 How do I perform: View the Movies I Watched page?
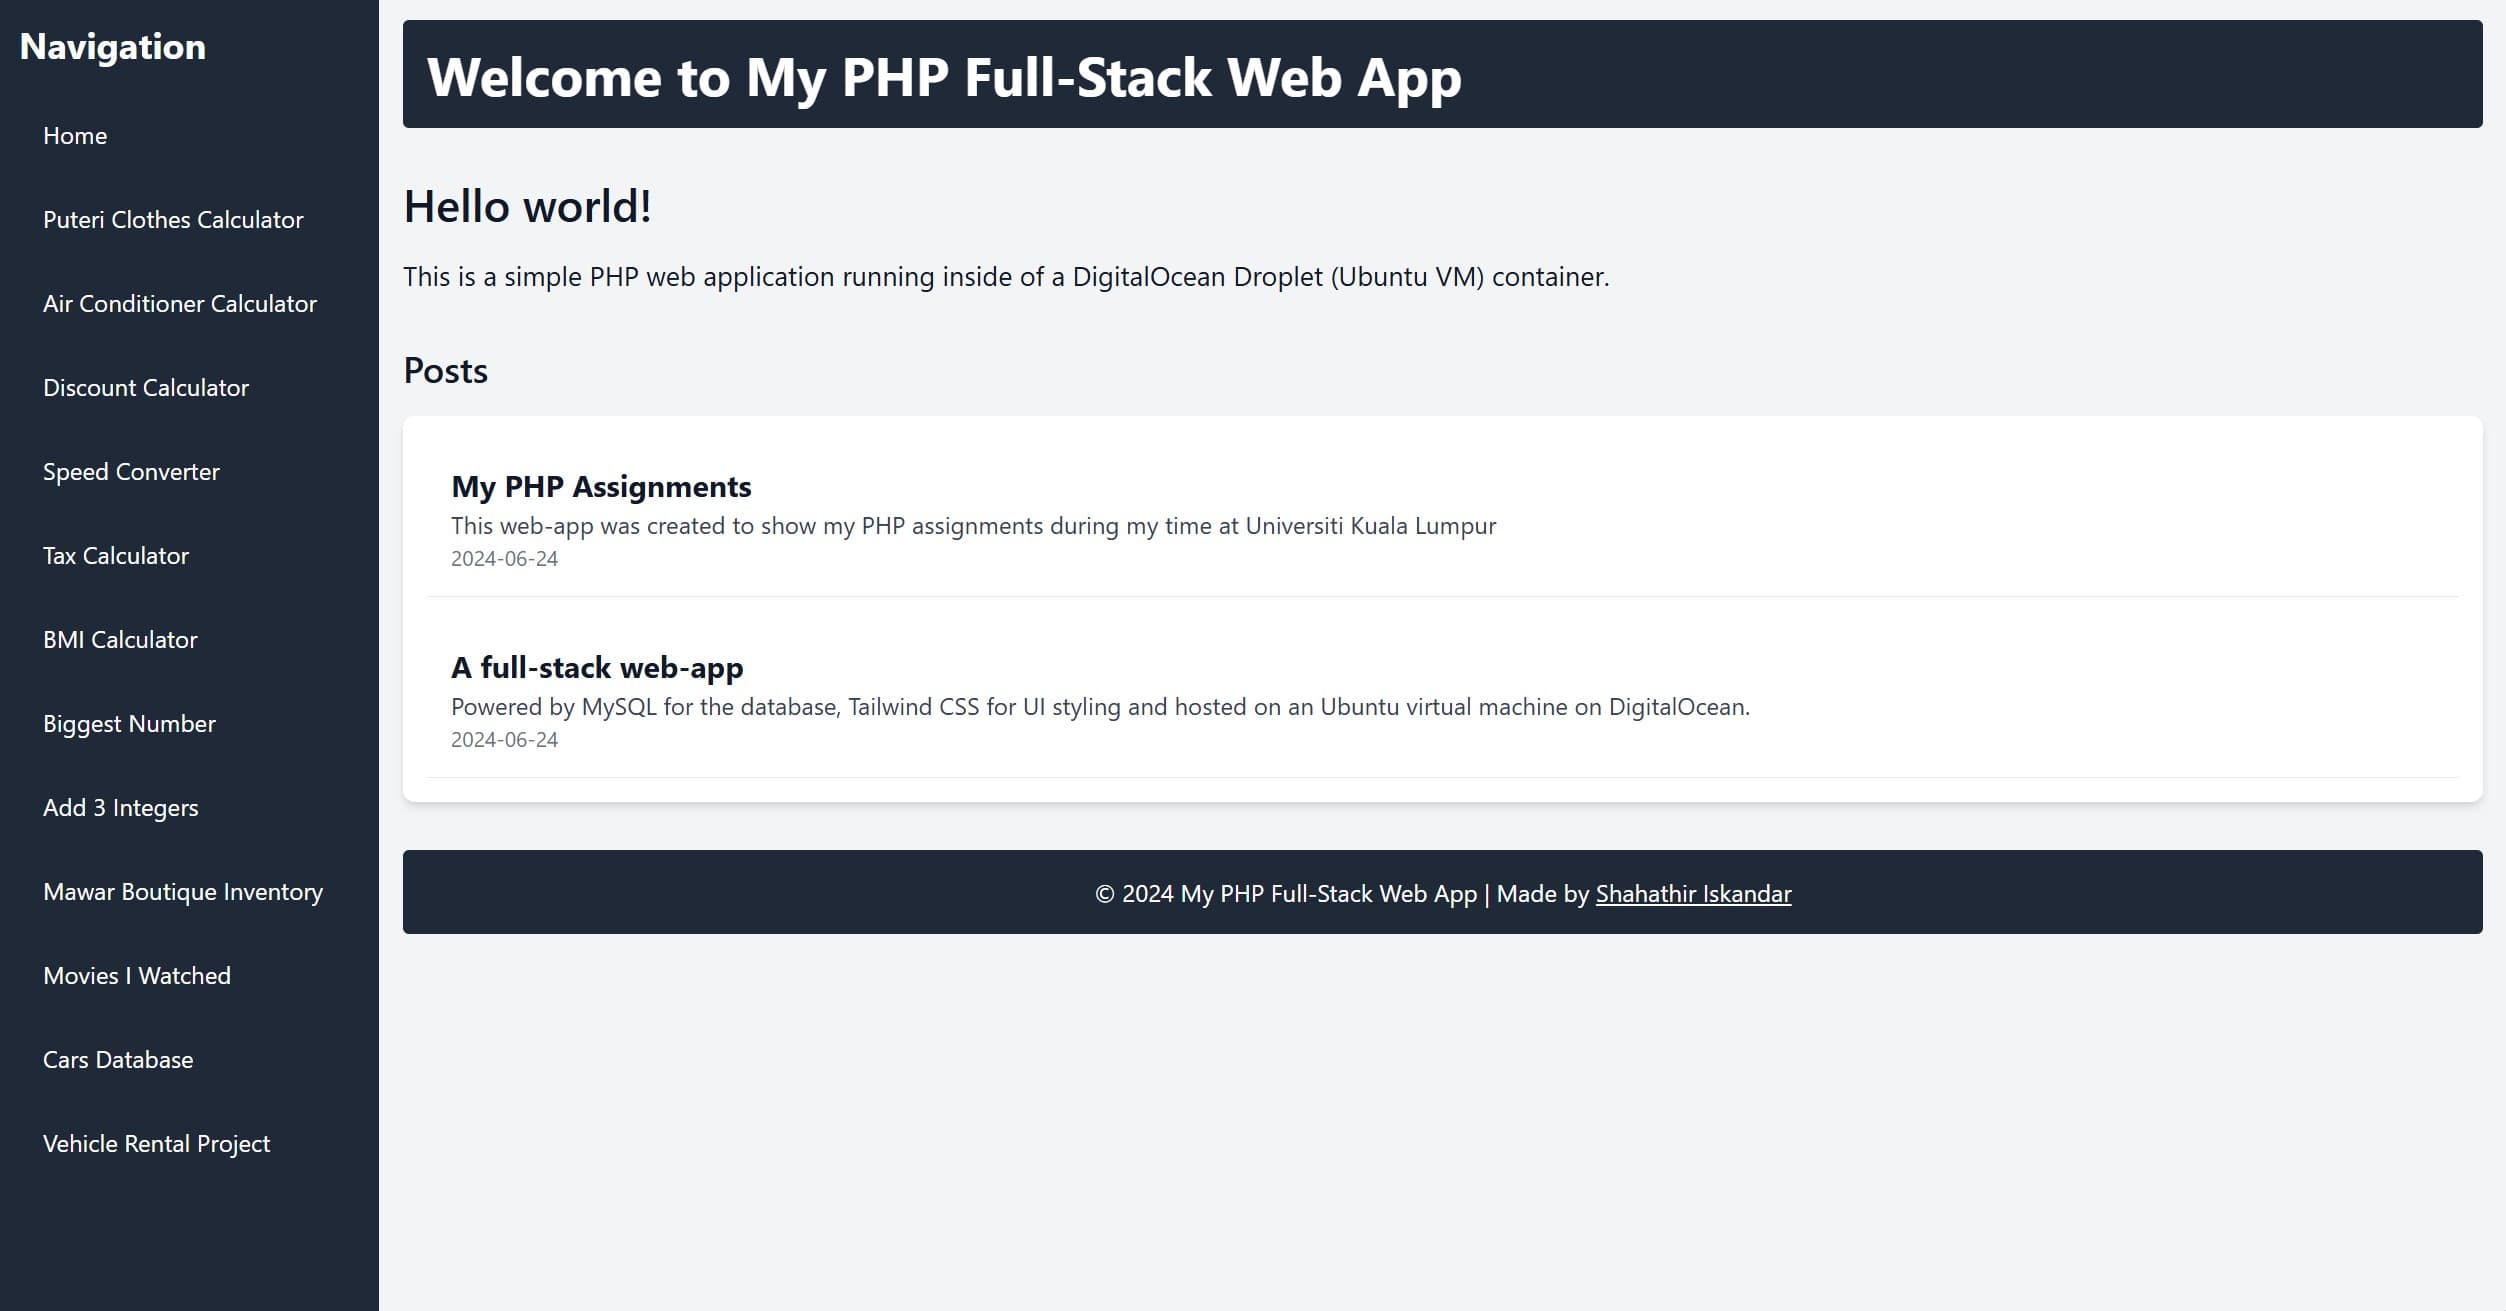coord(137,976)
